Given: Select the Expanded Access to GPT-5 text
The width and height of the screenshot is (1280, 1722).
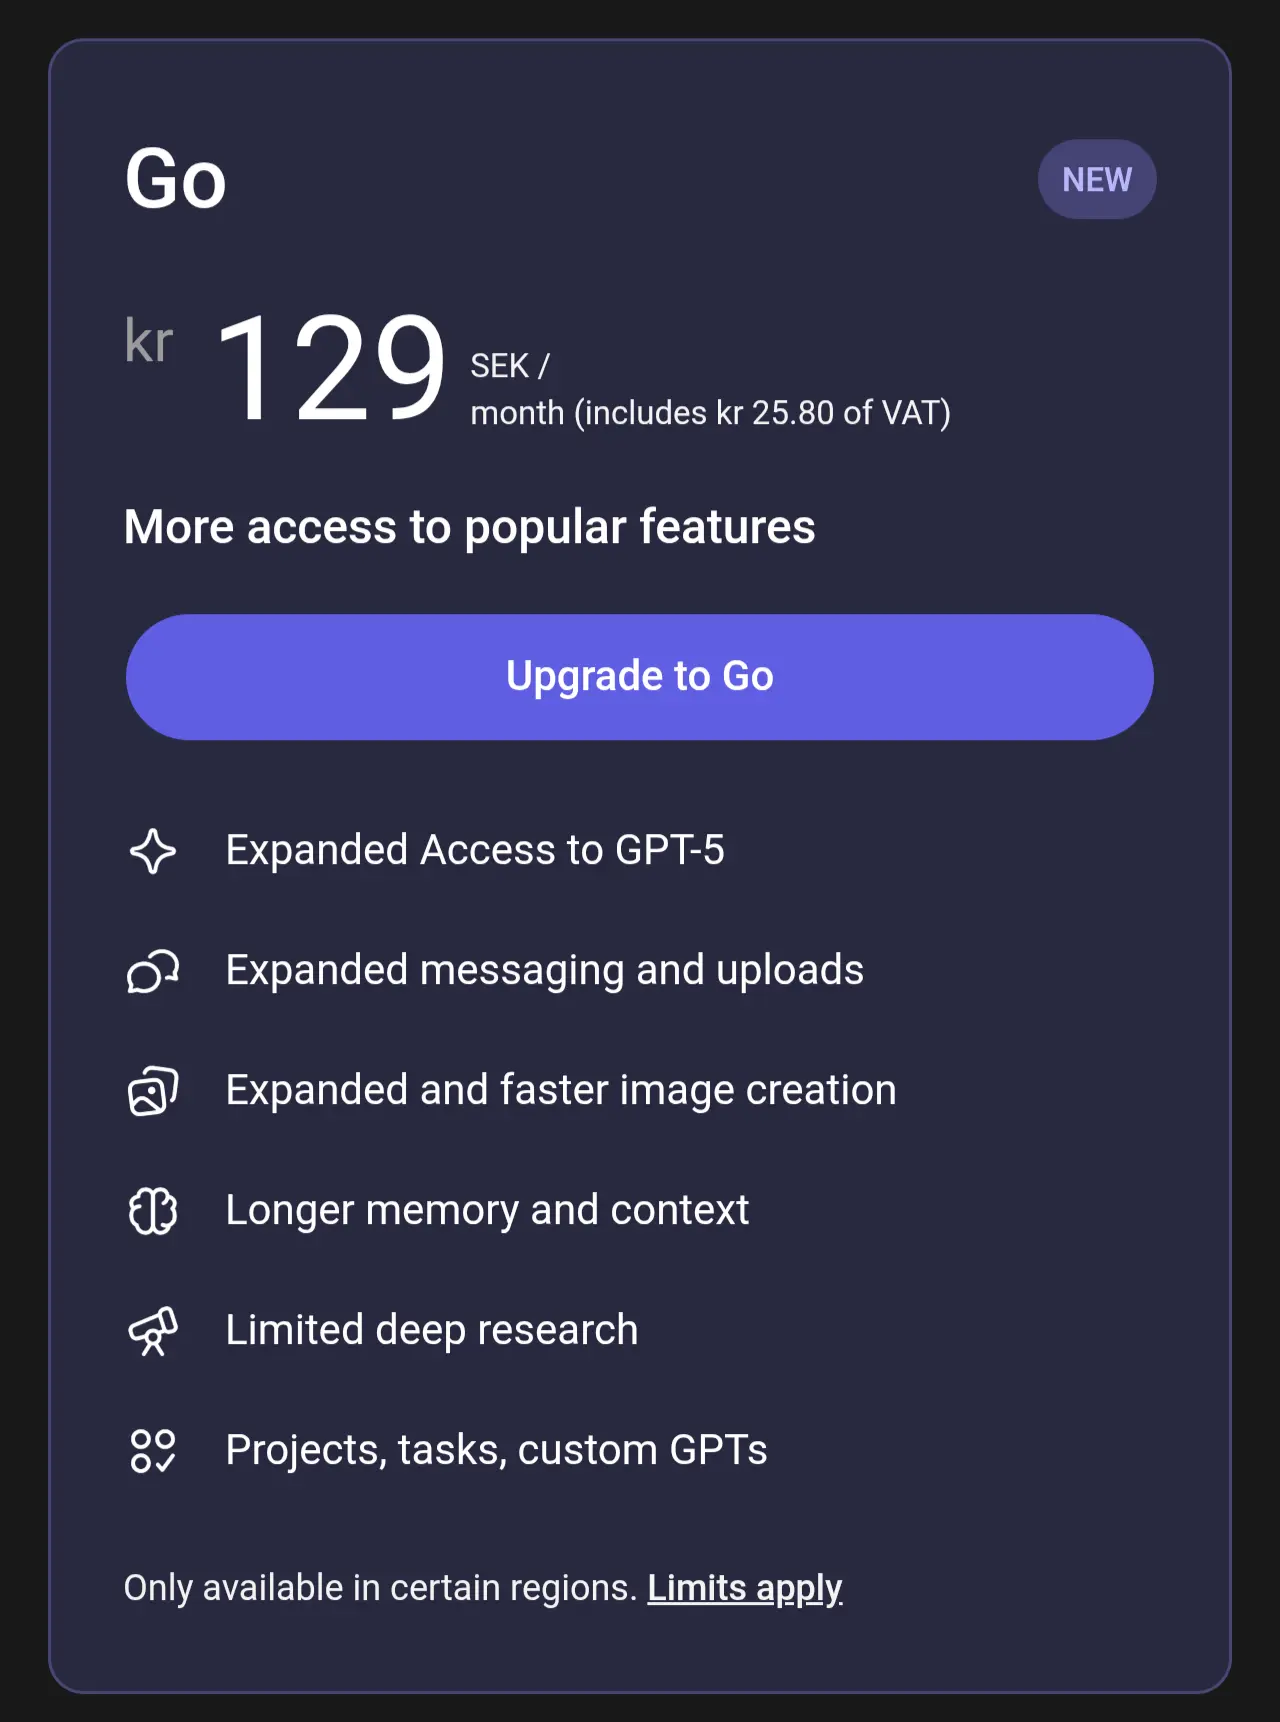Looking at the screenshot, I should point(475,851).
